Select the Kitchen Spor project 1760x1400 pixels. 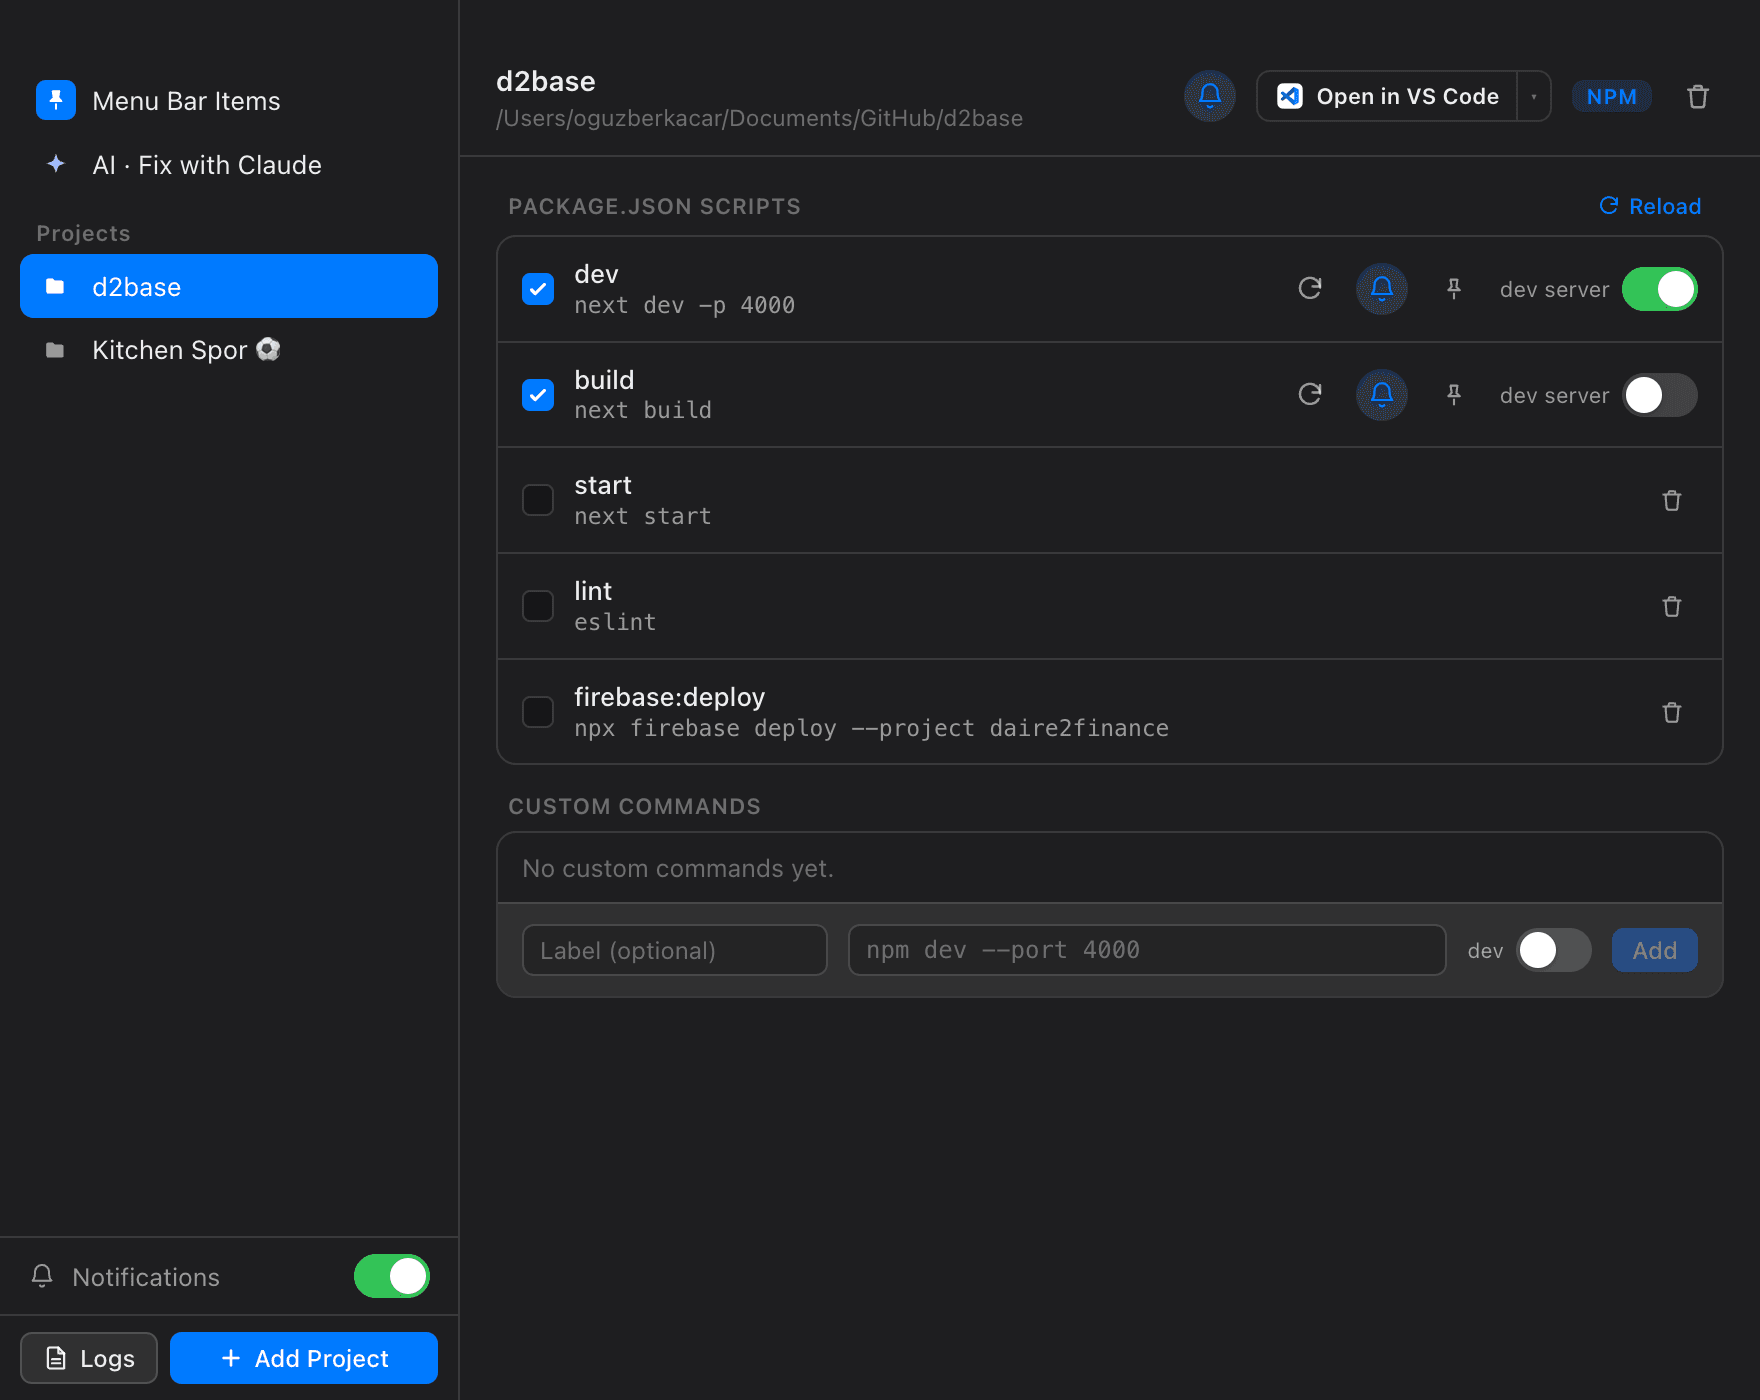229,350
